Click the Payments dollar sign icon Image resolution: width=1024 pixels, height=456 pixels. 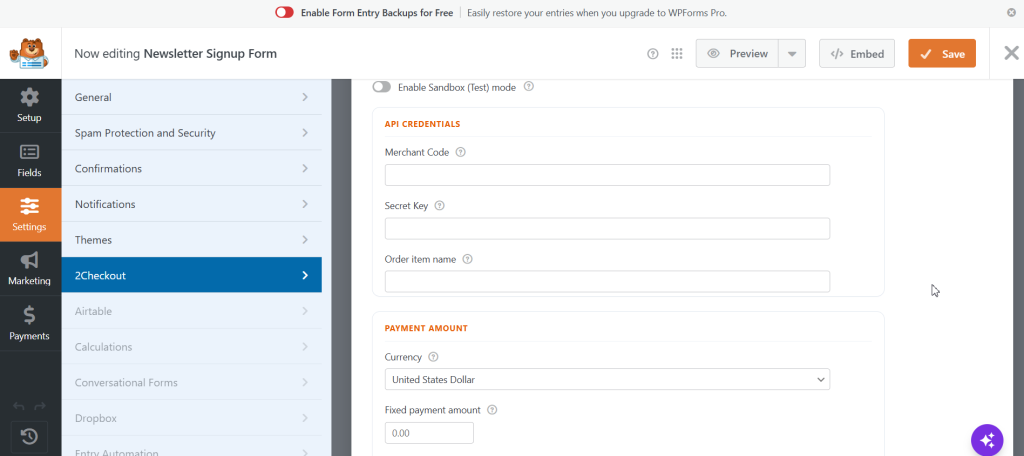pyautogui.click(x=30, y=315)
